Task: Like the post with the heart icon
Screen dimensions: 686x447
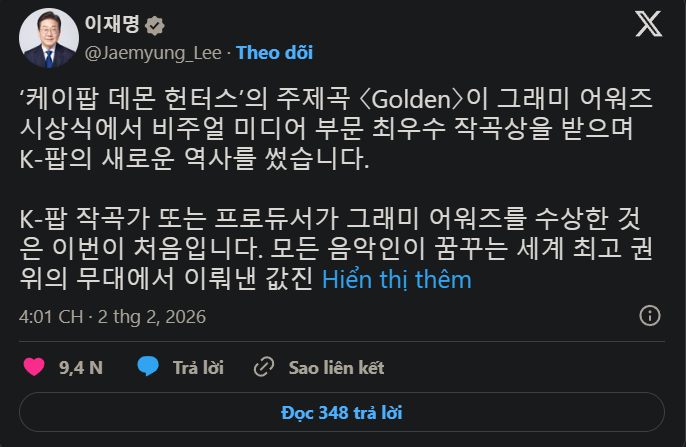Action: tap(34, 367)
